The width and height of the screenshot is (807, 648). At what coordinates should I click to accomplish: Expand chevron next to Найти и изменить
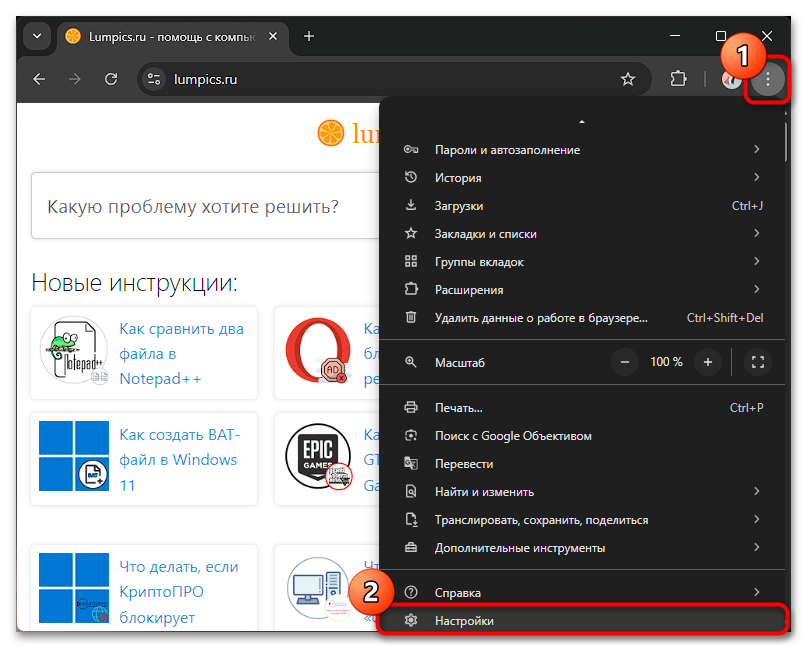click(x=757, y=491)
